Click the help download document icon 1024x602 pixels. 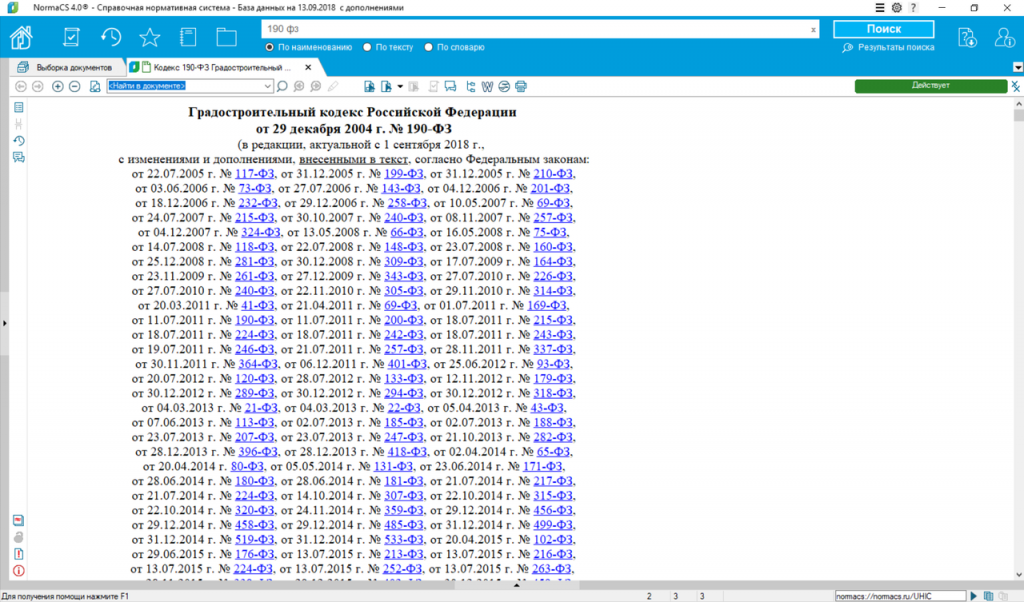(x=967, y=37)
